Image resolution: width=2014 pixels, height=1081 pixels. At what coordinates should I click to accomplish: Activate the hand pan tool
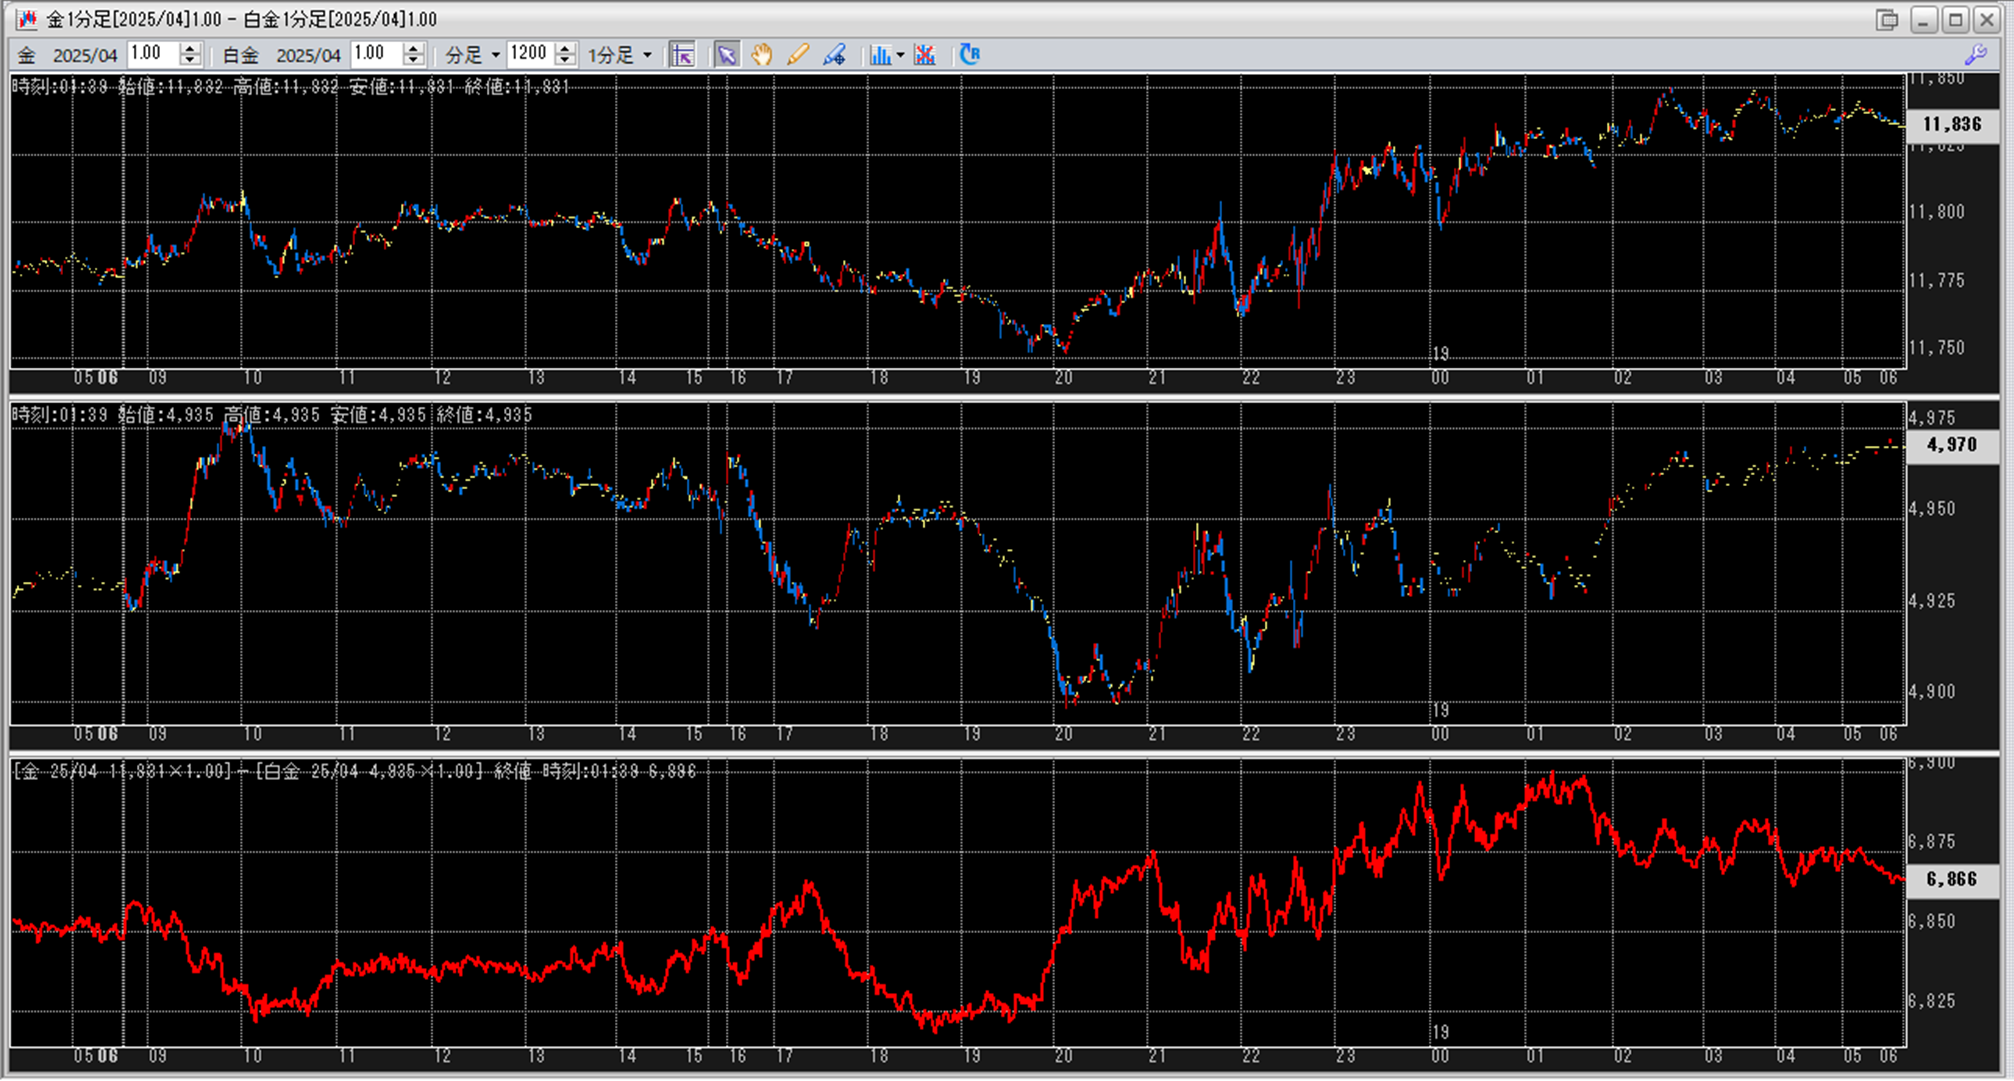click(762, 55)
